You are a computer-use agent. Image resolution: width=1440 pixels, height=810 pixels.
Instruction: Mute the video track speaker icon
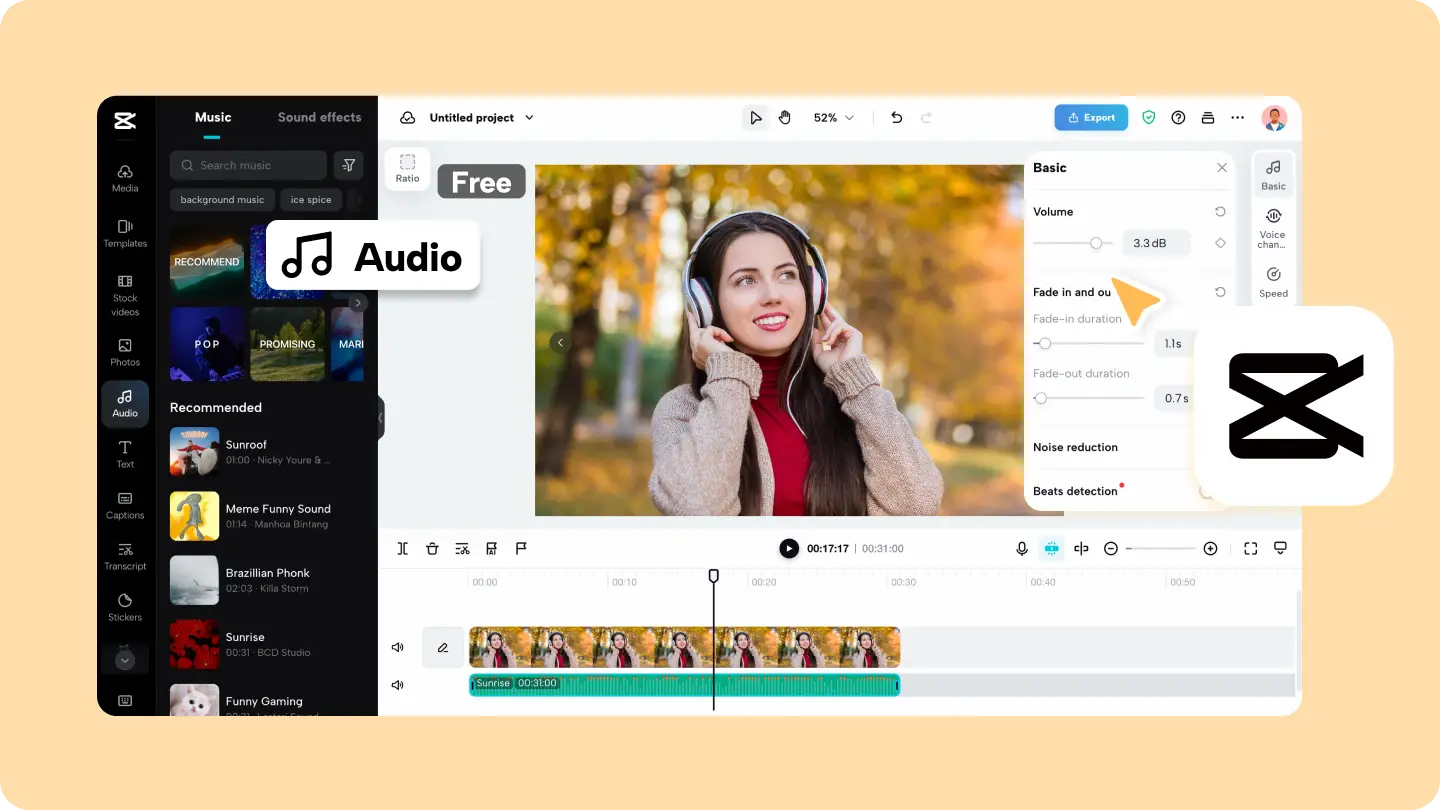397,647
